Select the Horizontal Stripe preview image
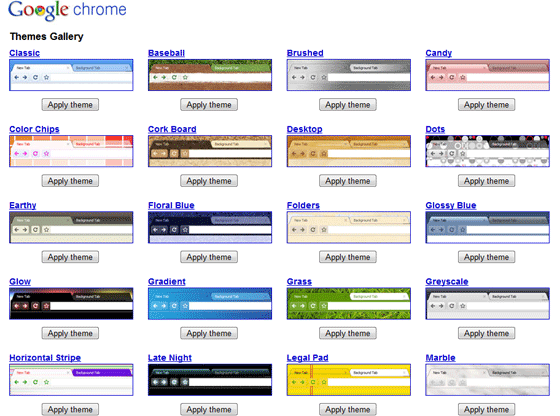Viewport: 560px width, 416px height. 71,380
